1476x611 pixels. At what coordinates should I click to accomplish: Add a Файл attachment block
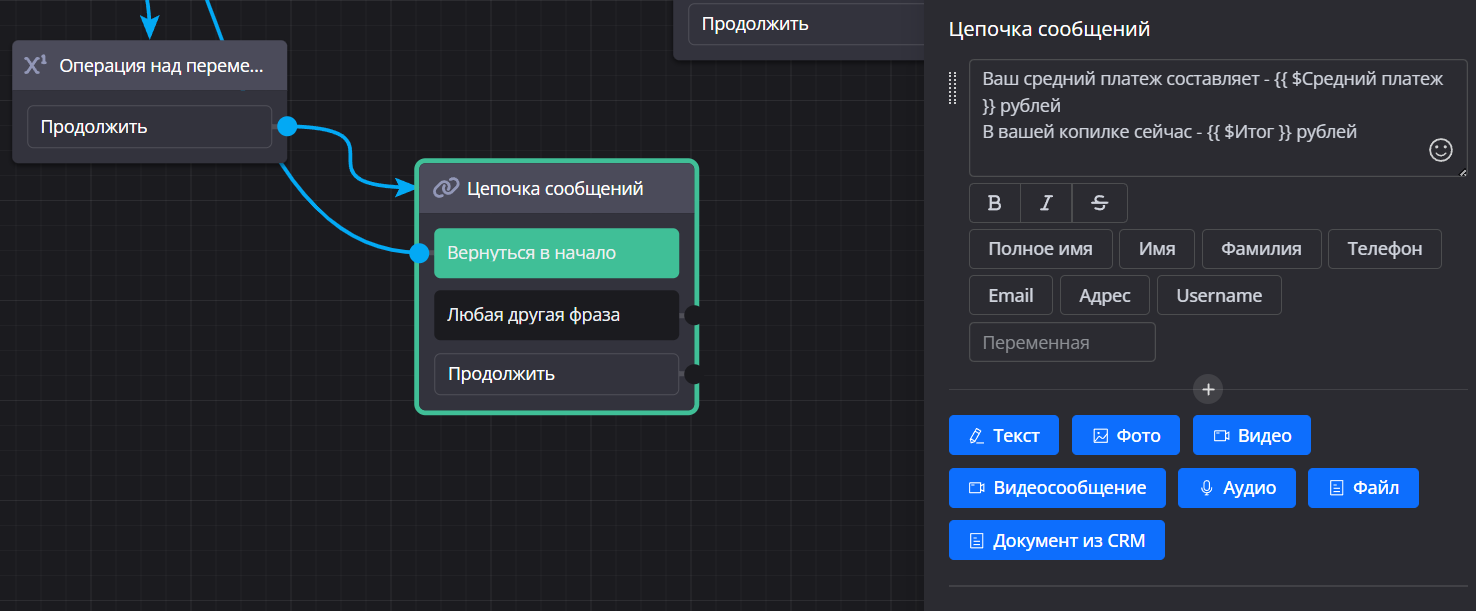pyautogui.click(x=1363, y=488)
